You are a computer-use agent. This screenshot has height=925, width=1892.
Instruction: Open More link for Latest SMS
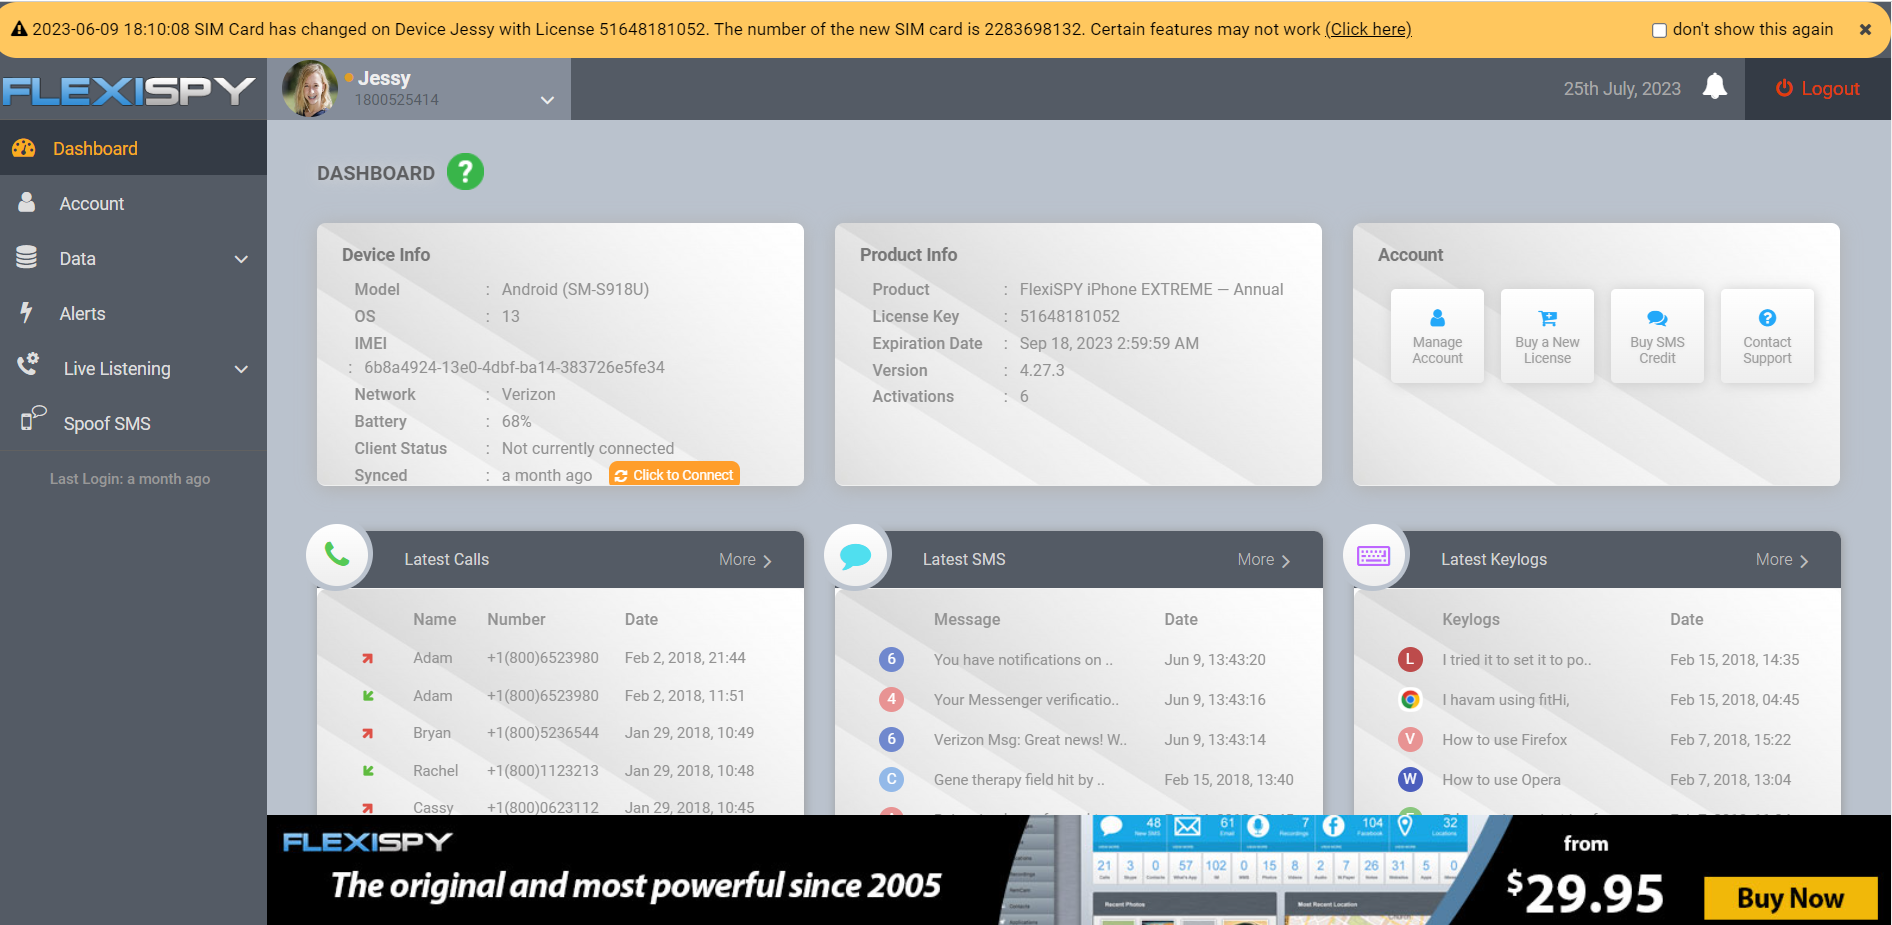tap(1264, 560)
